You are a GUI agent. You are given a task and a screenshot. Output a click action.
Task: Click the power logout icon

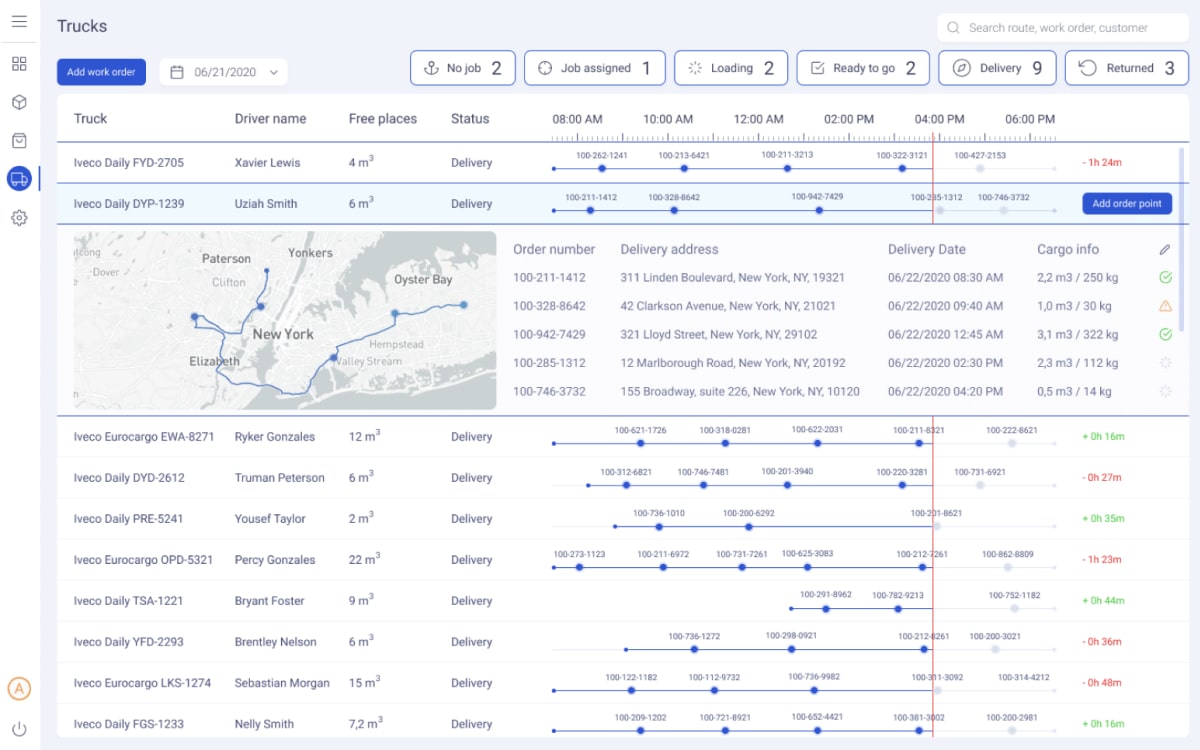click(19, 729)
